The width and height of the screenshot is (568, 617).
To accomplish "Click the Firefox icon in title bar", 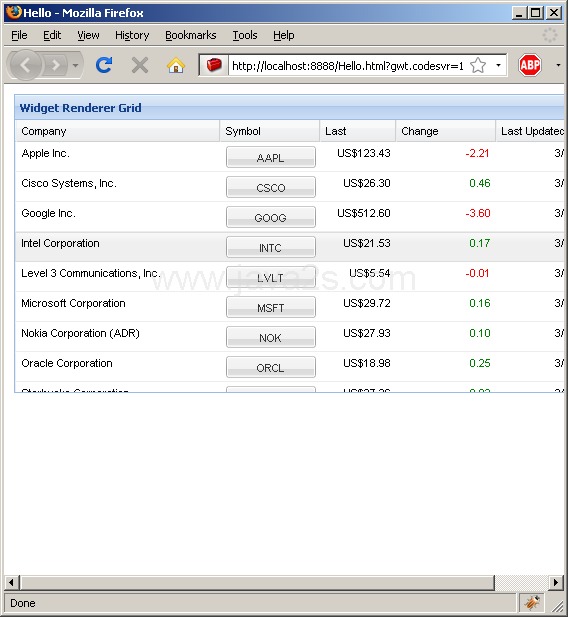I will (x=14, y=12).
